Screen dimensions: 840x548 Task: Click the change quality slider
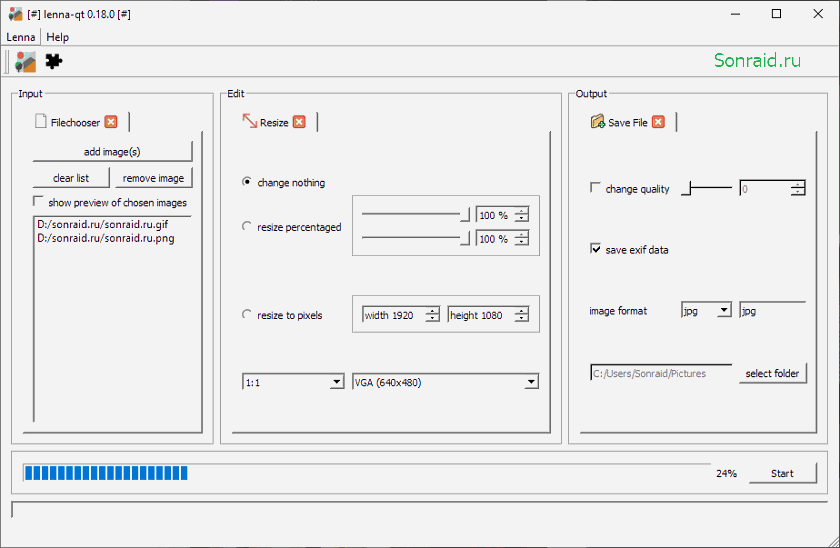[x=706, y=188]
